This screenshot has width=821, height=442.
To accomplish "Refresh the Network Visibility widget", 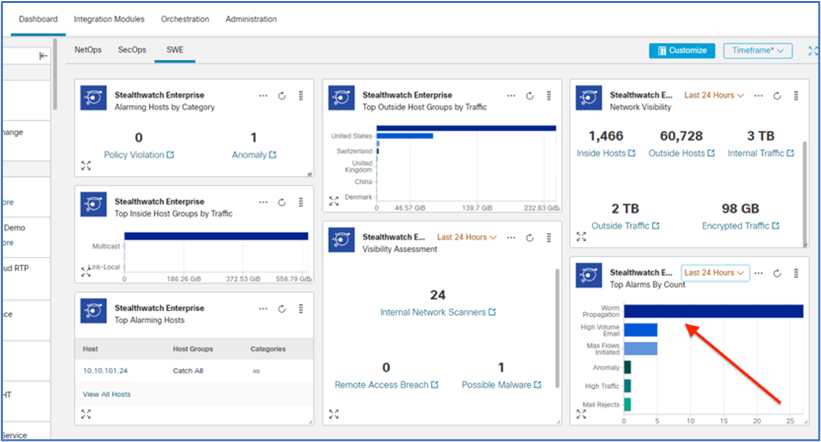I will [x=777, y=96].
